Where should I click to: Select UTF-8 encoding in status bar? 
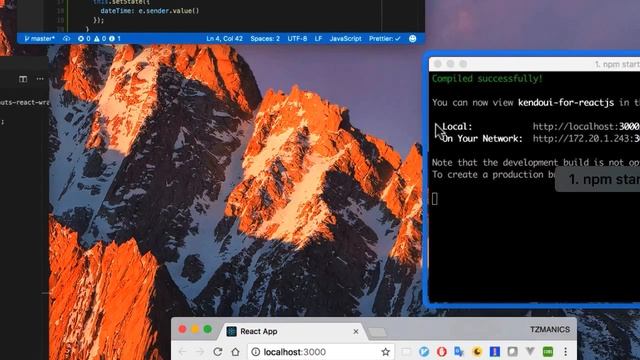(297, 39)
